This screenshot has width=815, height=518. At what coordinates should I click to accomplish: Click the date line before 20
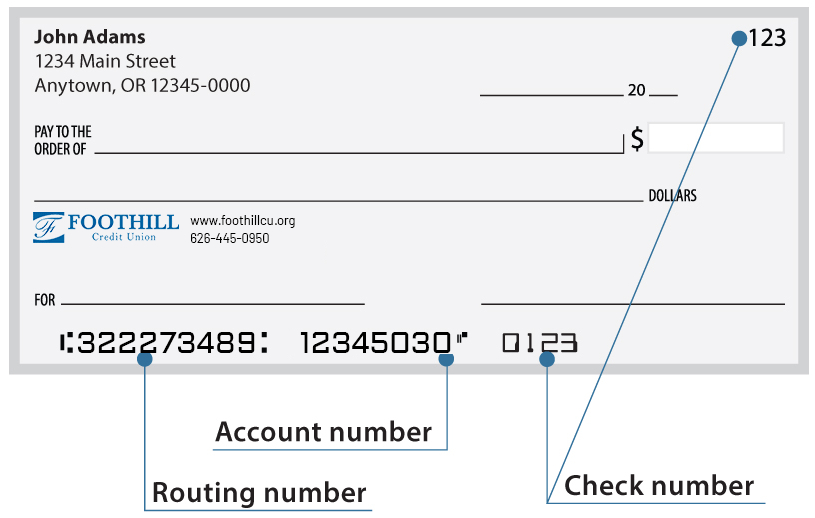(x=551, y=95)
